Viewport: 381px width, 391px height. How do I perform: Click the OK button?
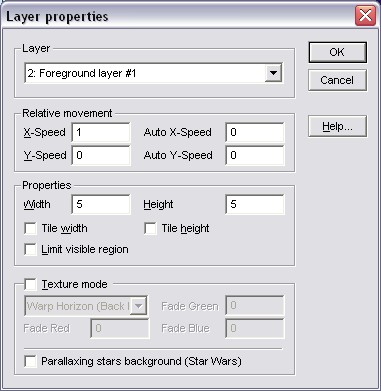pos(337,52)
